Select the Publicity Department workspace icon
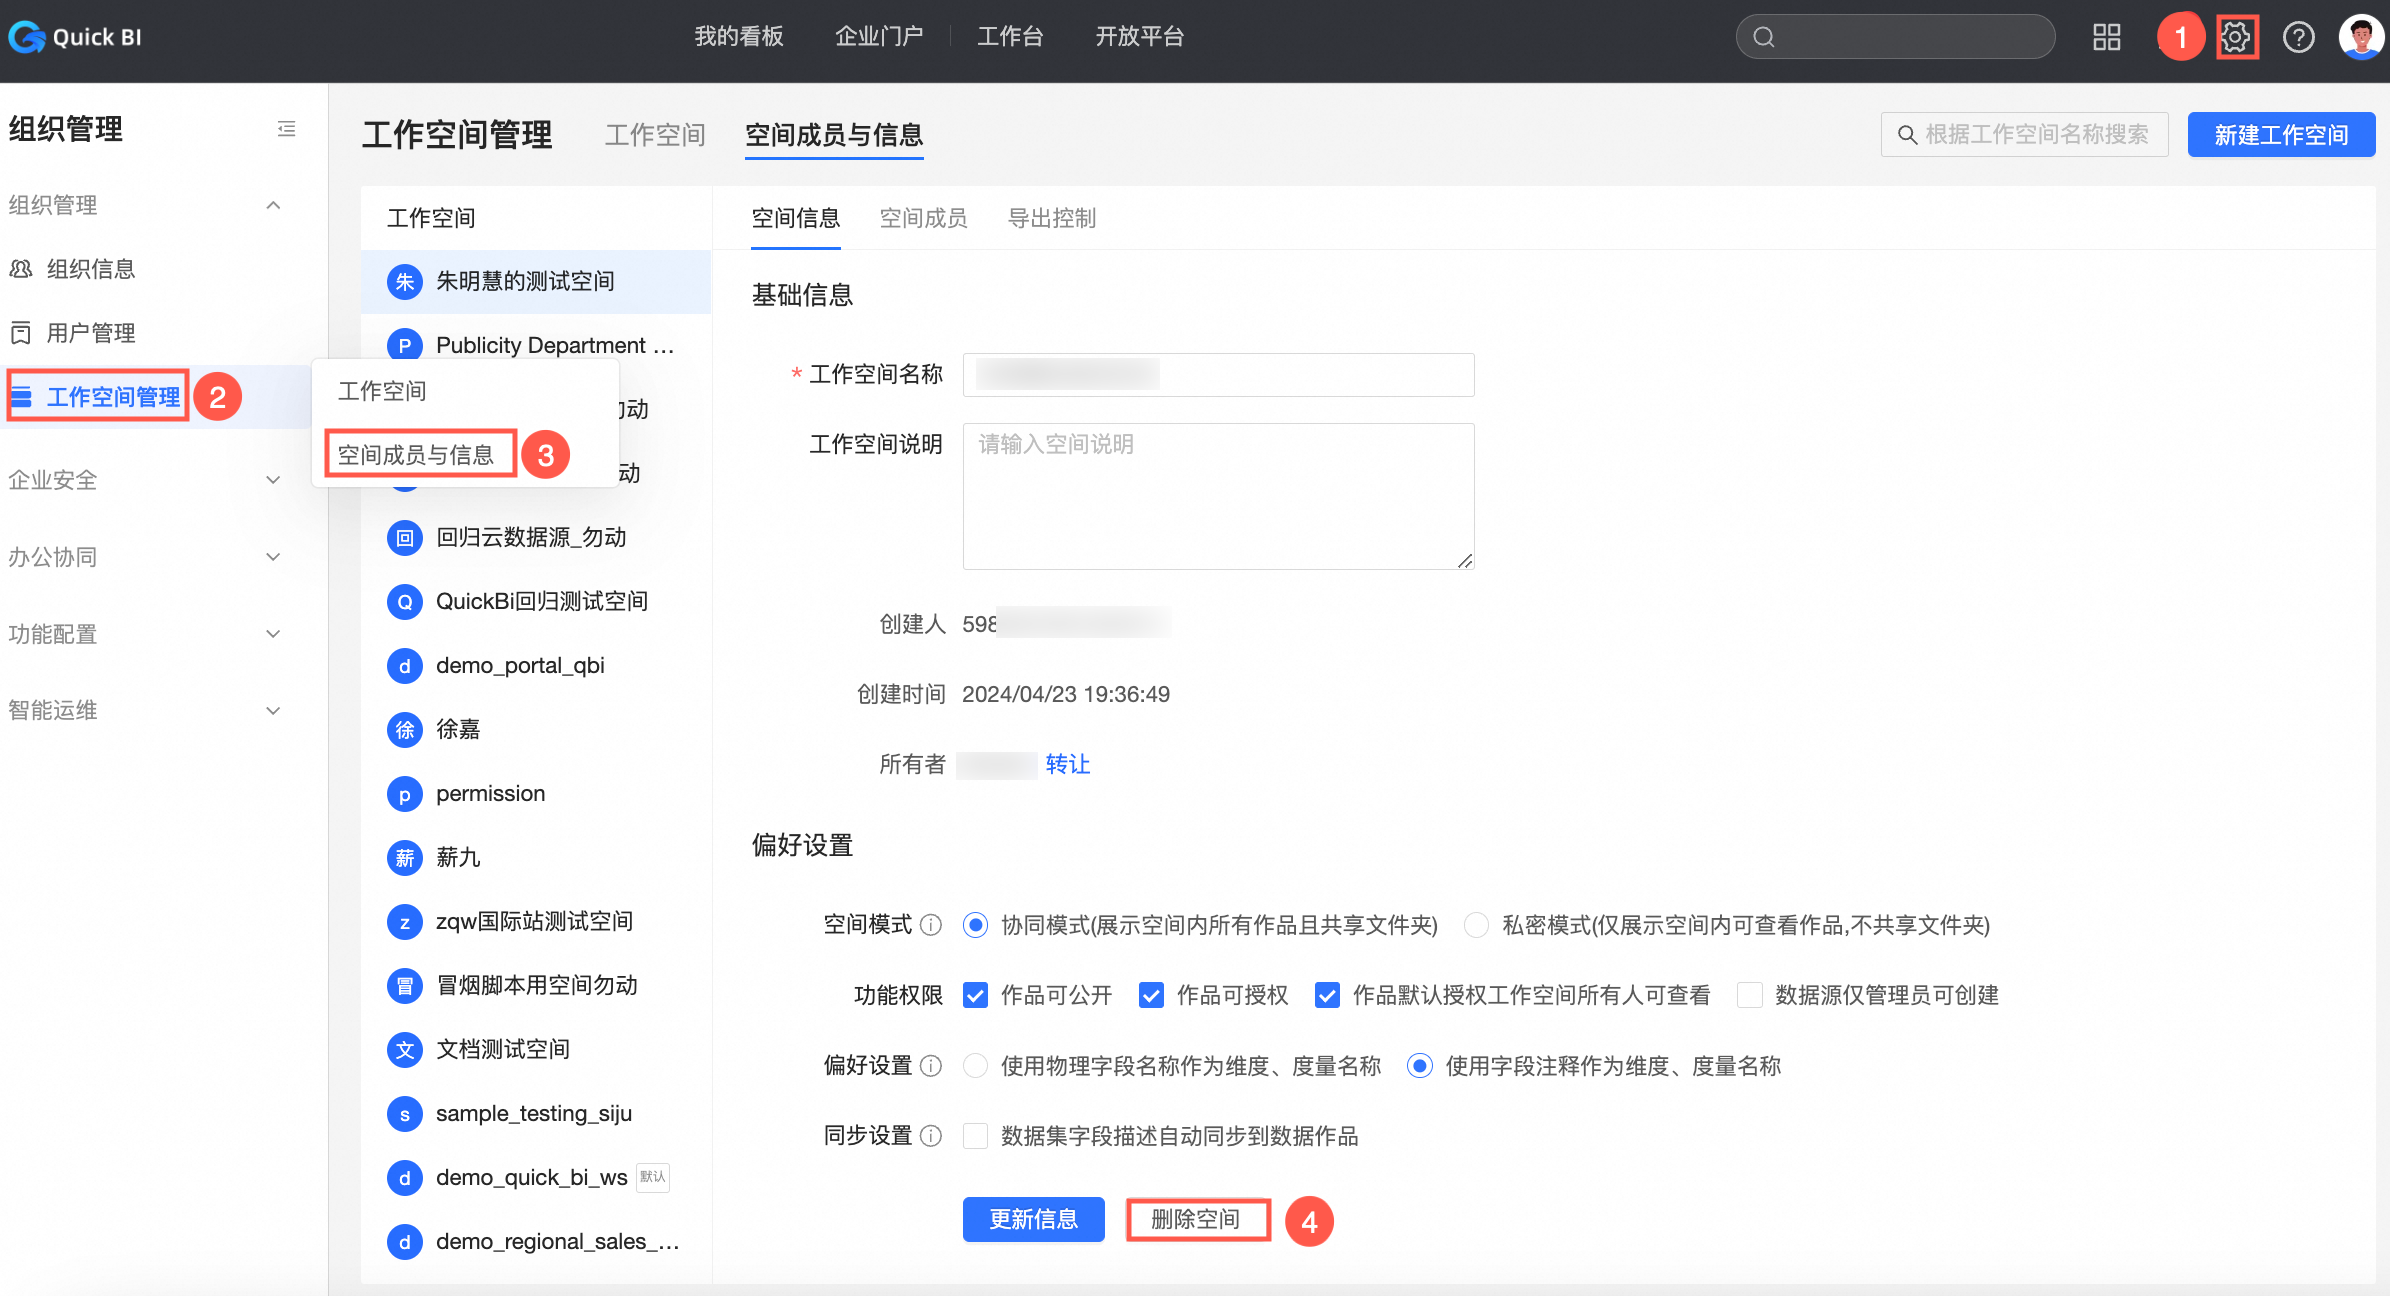The height and width of the screenshot is (1296, 2390). (x=404, y=346)
